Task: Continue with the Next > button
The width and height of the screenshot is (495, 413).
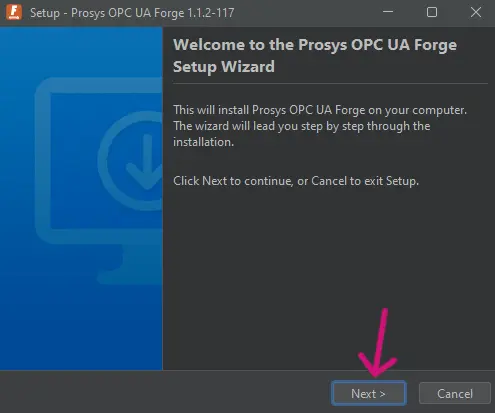Action: [369, 393]
